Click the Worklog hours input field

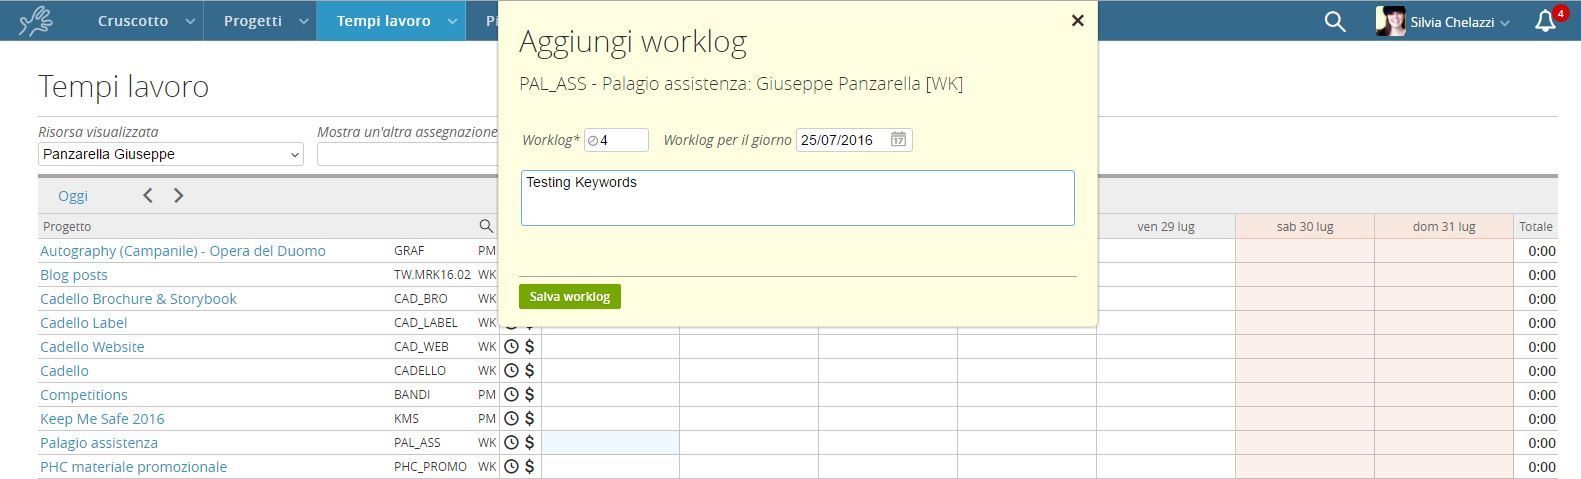coord(622,140)
